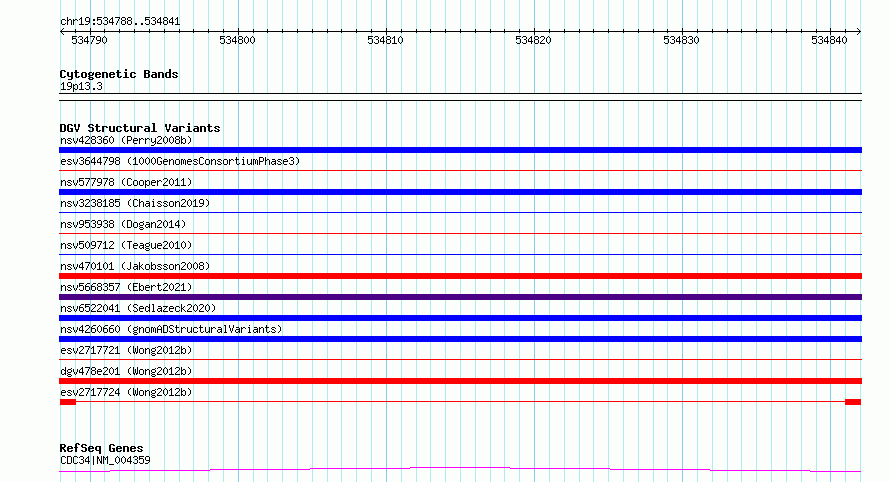Click the blue bar under nsv4260660
This screenshot has width=890, height=482.
[460, 339]
